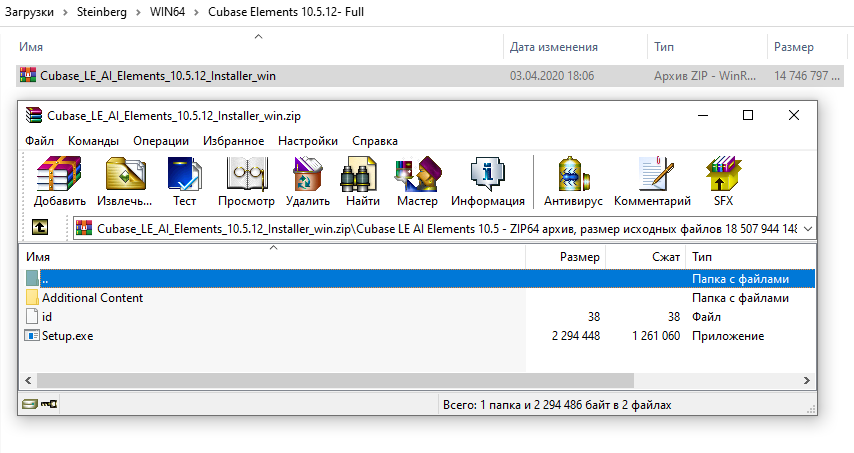This screenshot has height=453, width=854.
Task: Open the Просмотр (View) tool
Action: click(x=247, y=174)
